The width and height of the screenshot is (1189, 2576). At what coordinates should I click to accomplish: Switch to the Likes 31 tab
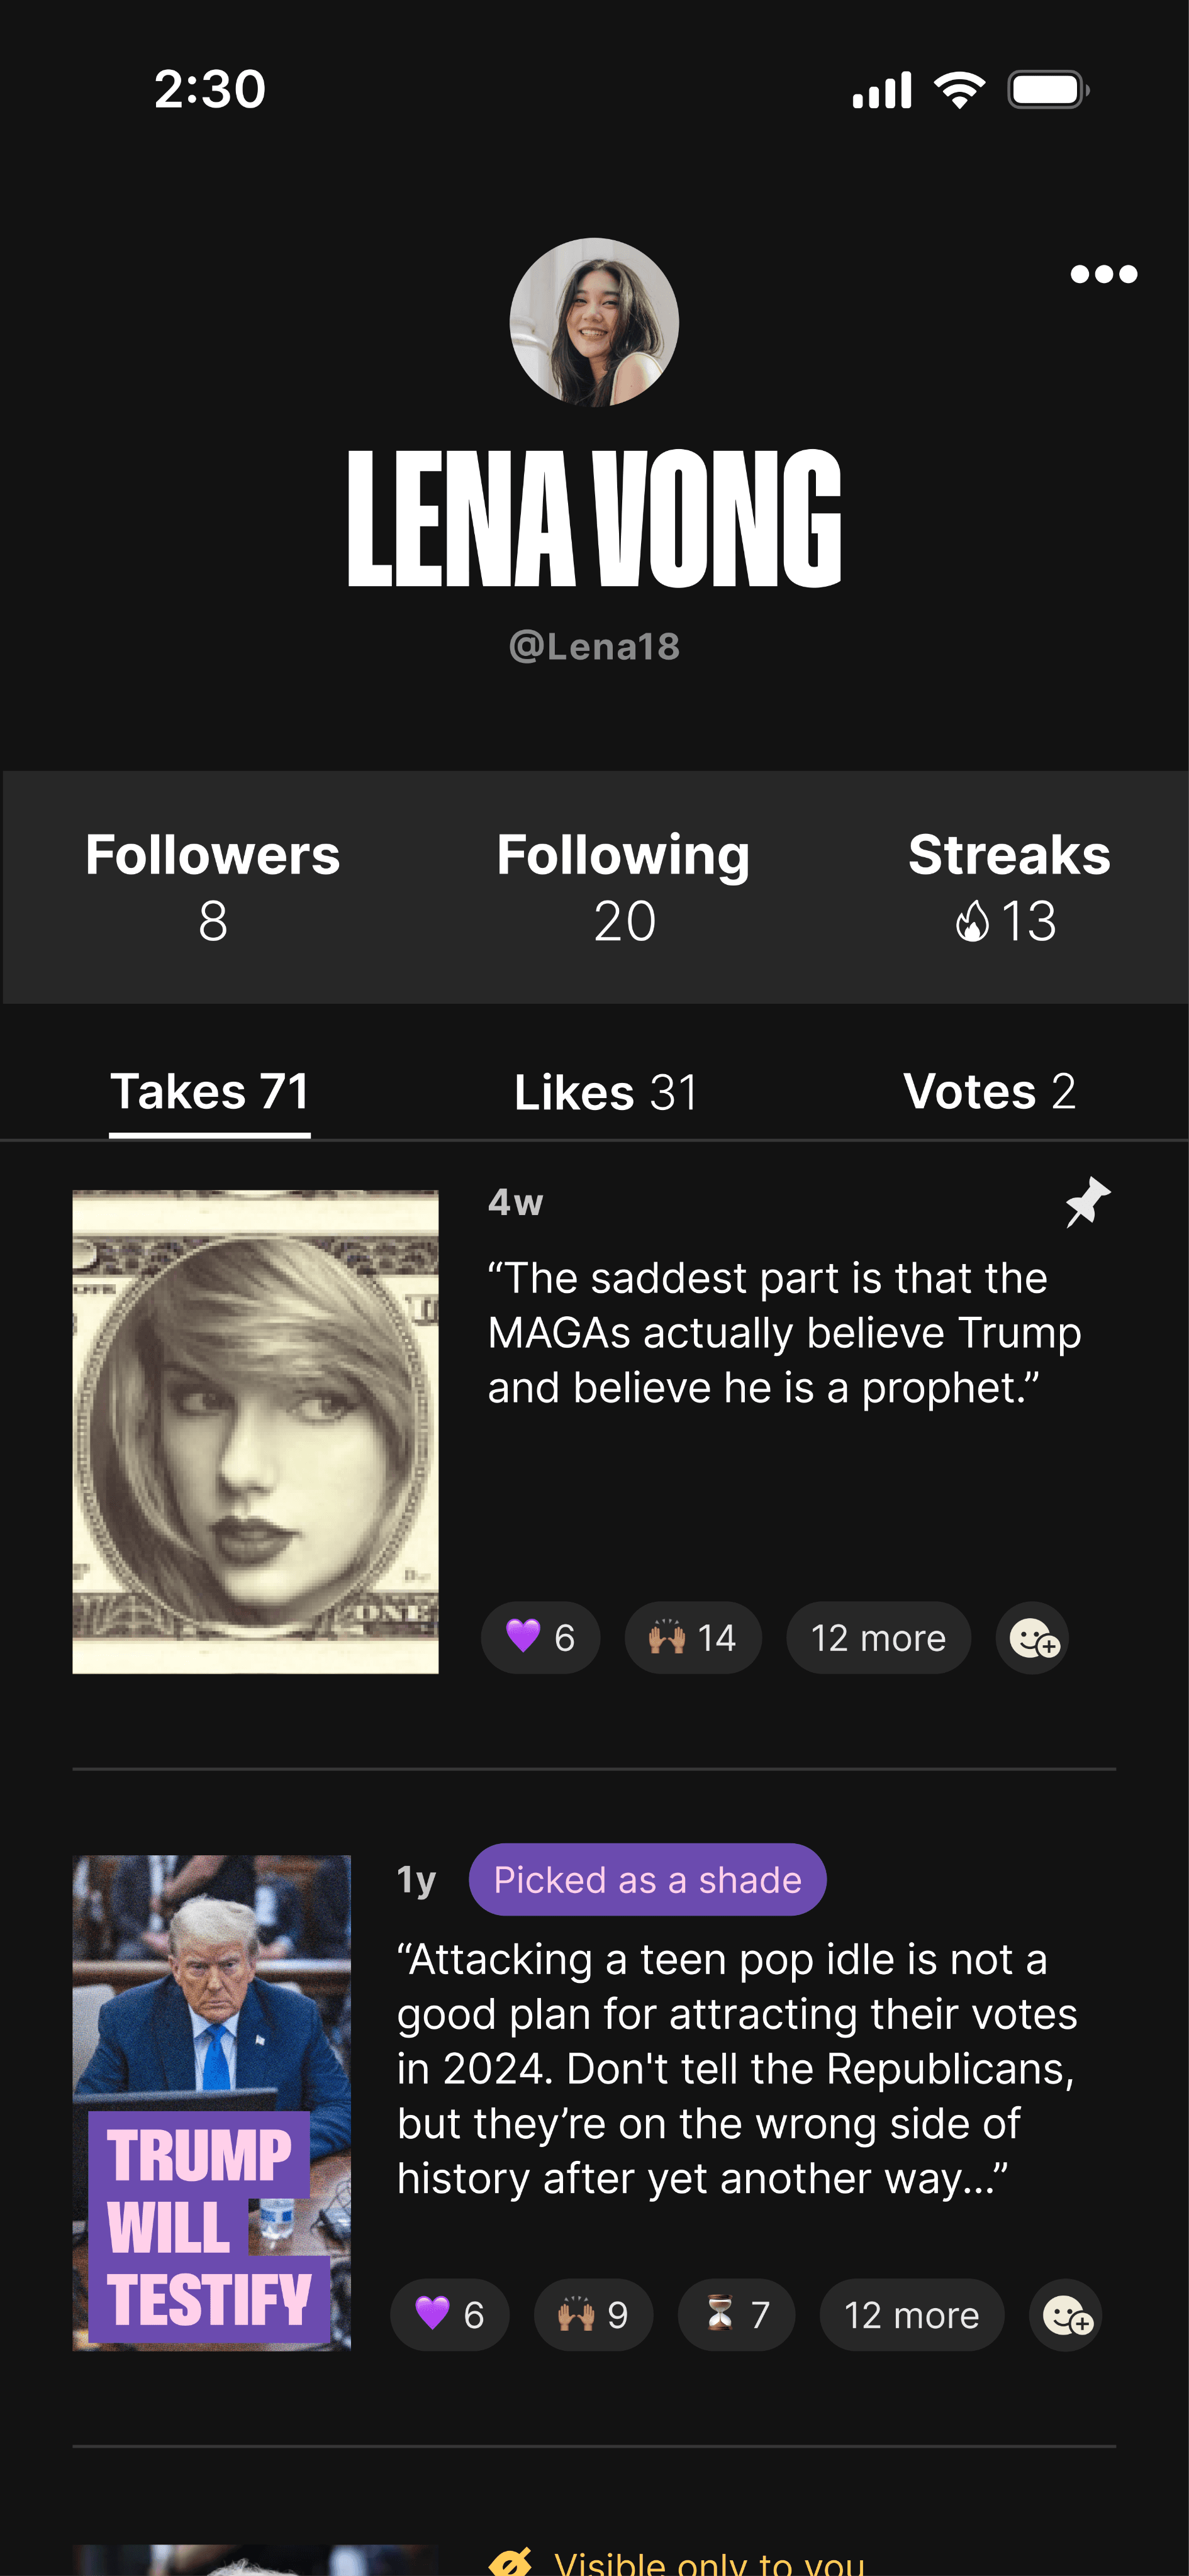click(x=606, y=1092)
